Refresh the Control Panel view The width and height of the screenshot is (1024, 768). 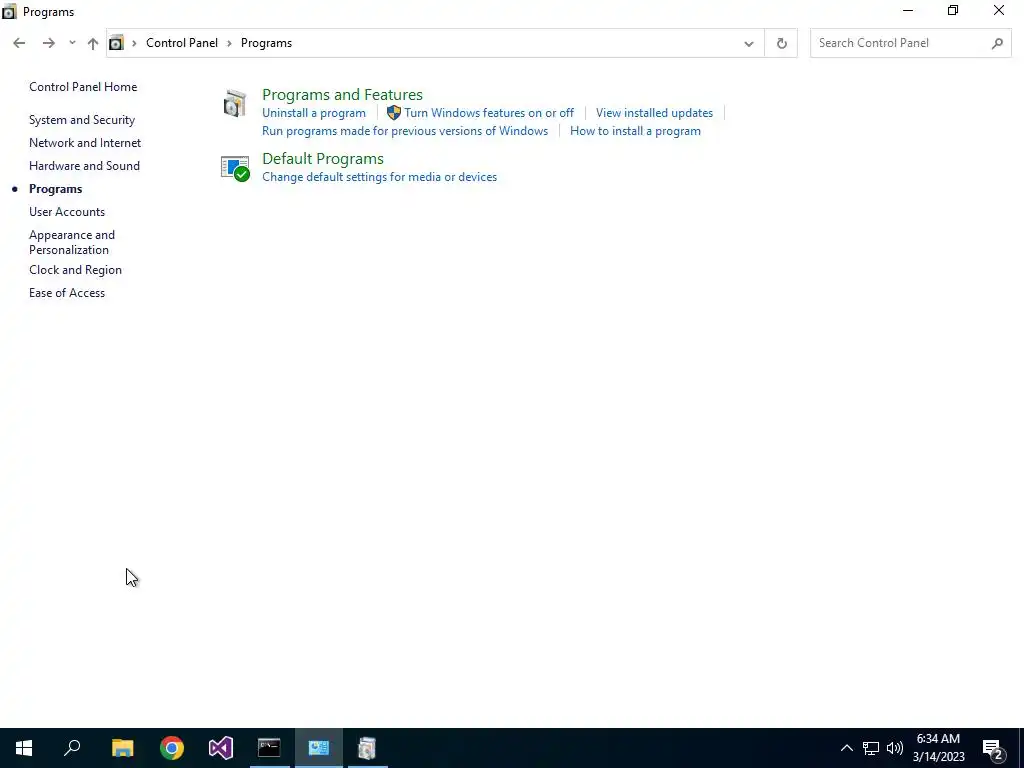tap(781, 43)
